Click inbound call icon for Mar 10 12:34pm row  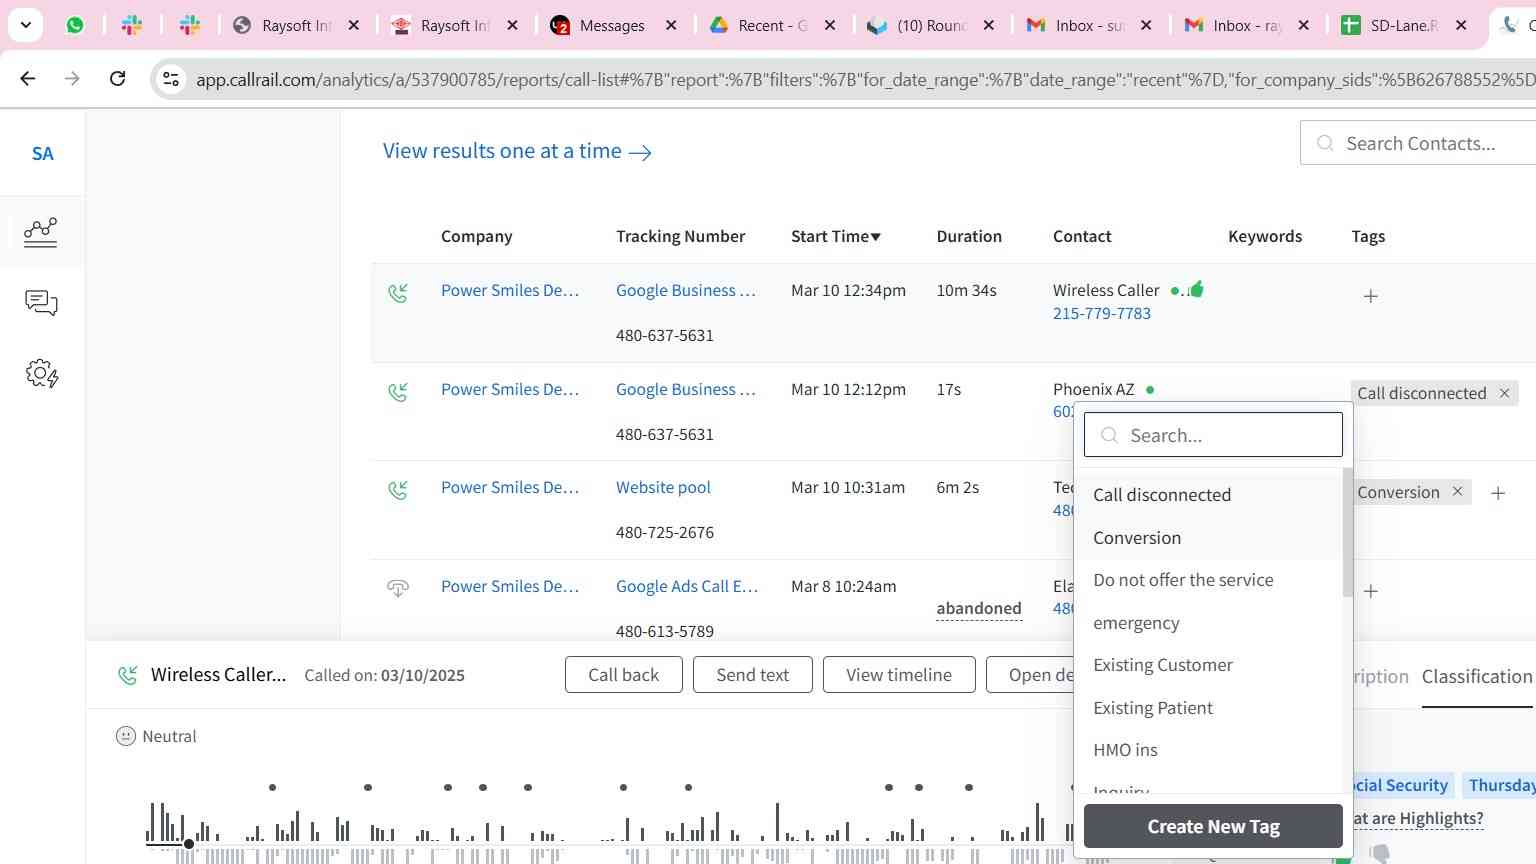[398, 293]
